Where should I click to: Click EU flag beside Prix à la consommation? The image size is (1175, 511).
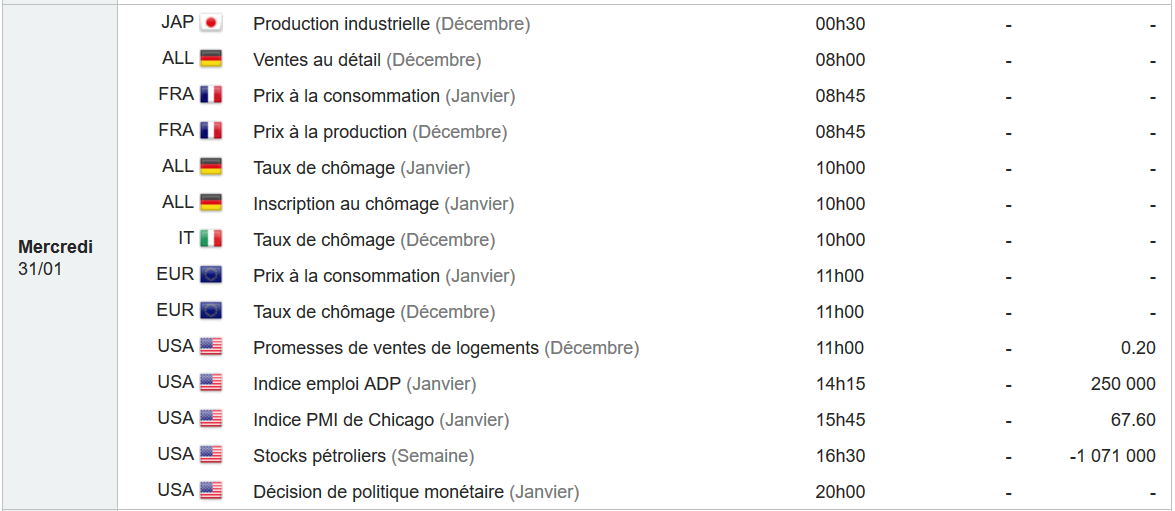click(210, 275)
